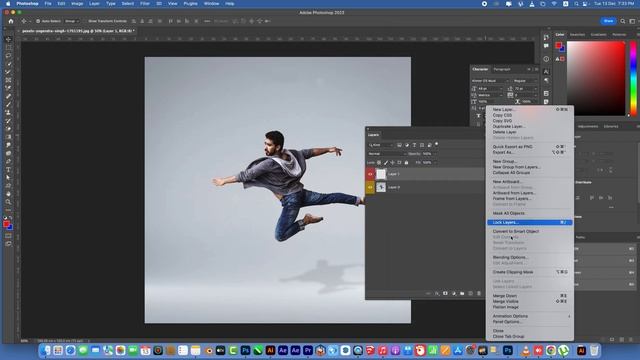Click trash icon in Layers panel

[x=479, y=293]
